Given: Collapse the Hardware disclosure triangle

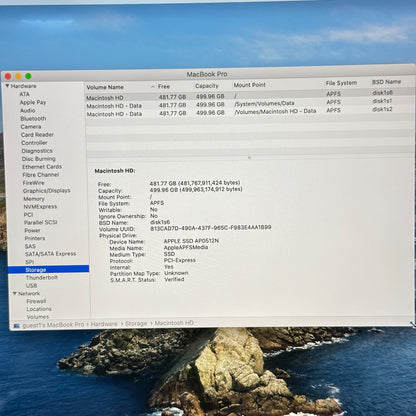Looking at the screenshot, I should (x=7, y=86).
